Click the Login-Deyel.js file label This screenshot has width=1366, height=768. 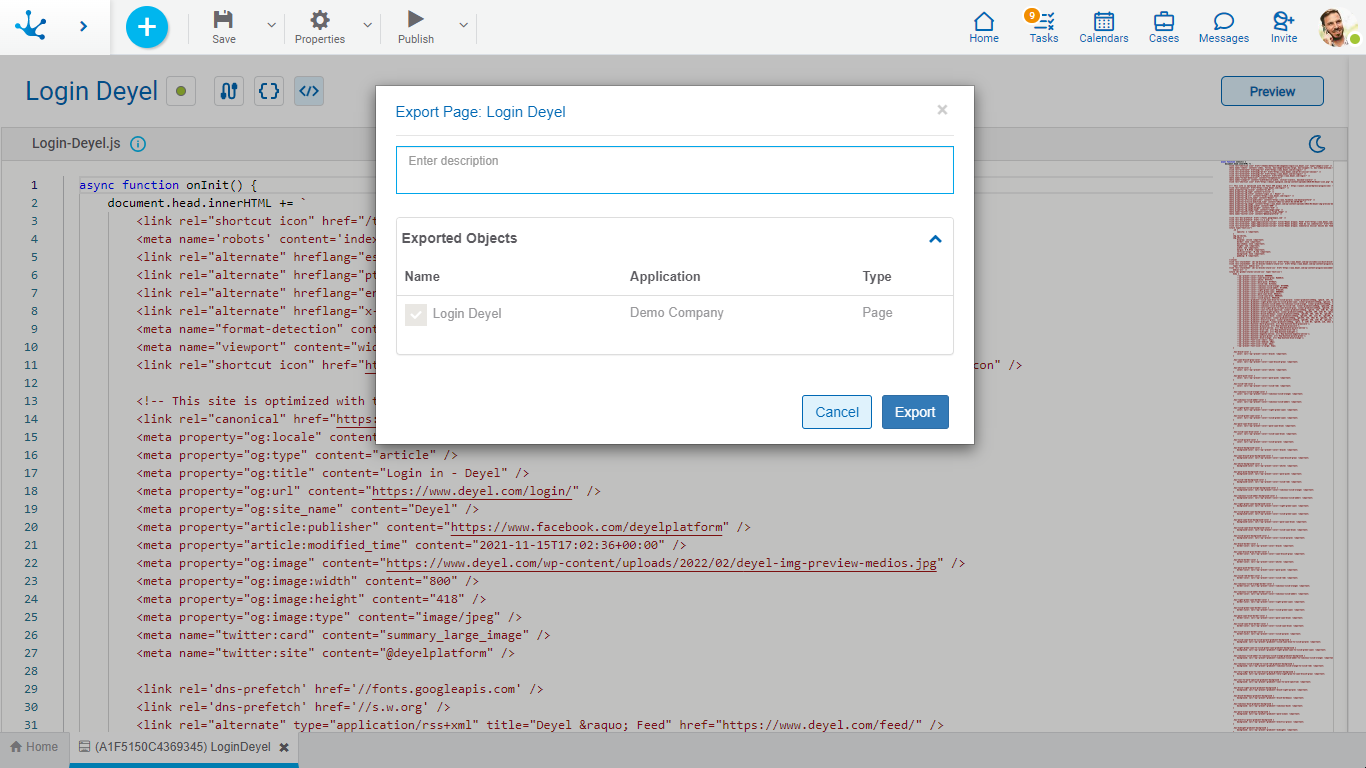[x=76, y=144]
